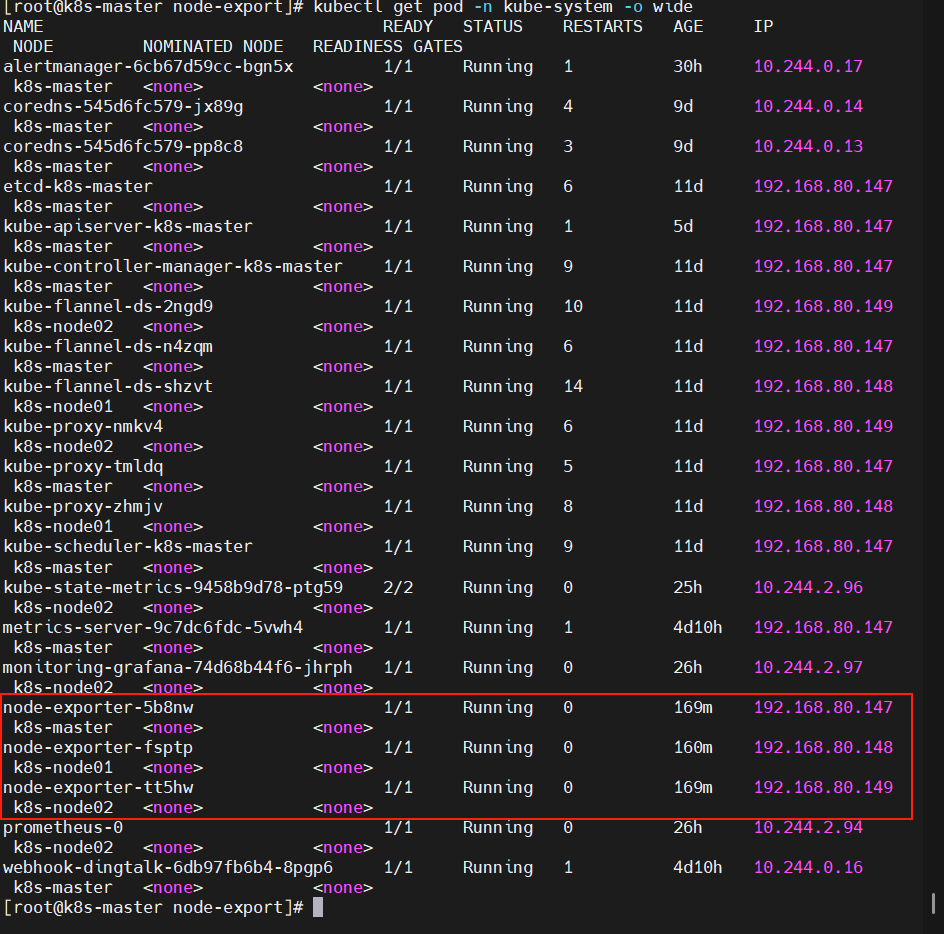Select pod name node-exporter-5b8nw

click(98, 707)
